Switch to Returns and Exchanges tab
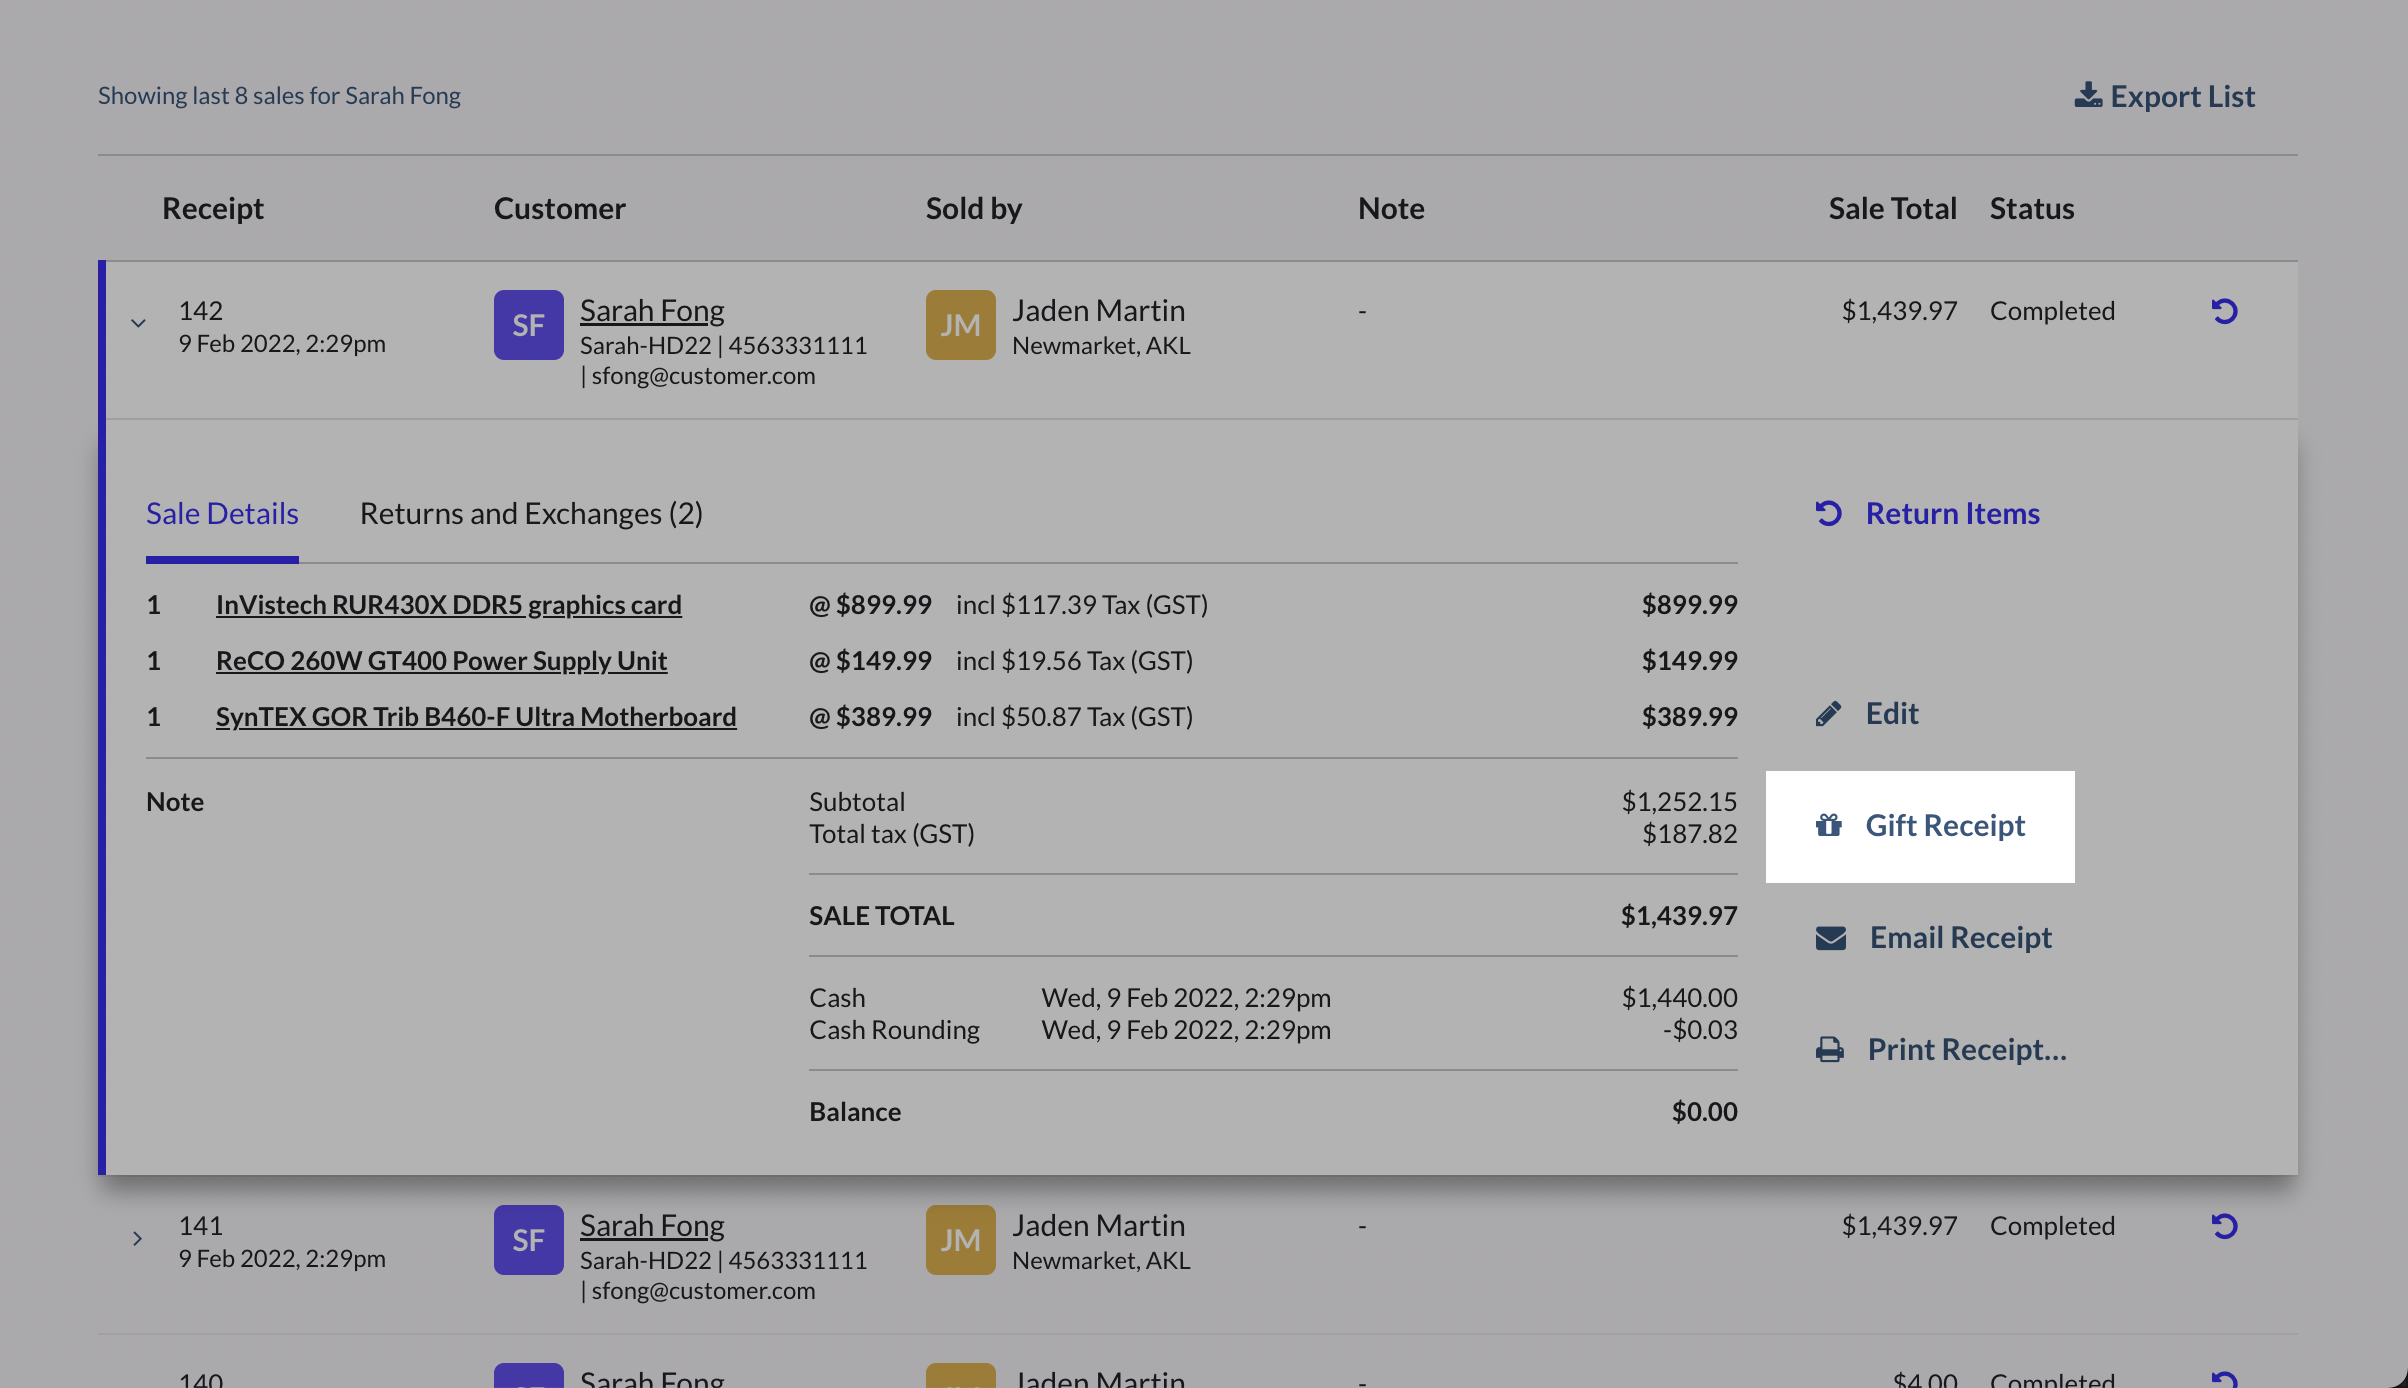 pyautogui.click(x=531, y=513)
